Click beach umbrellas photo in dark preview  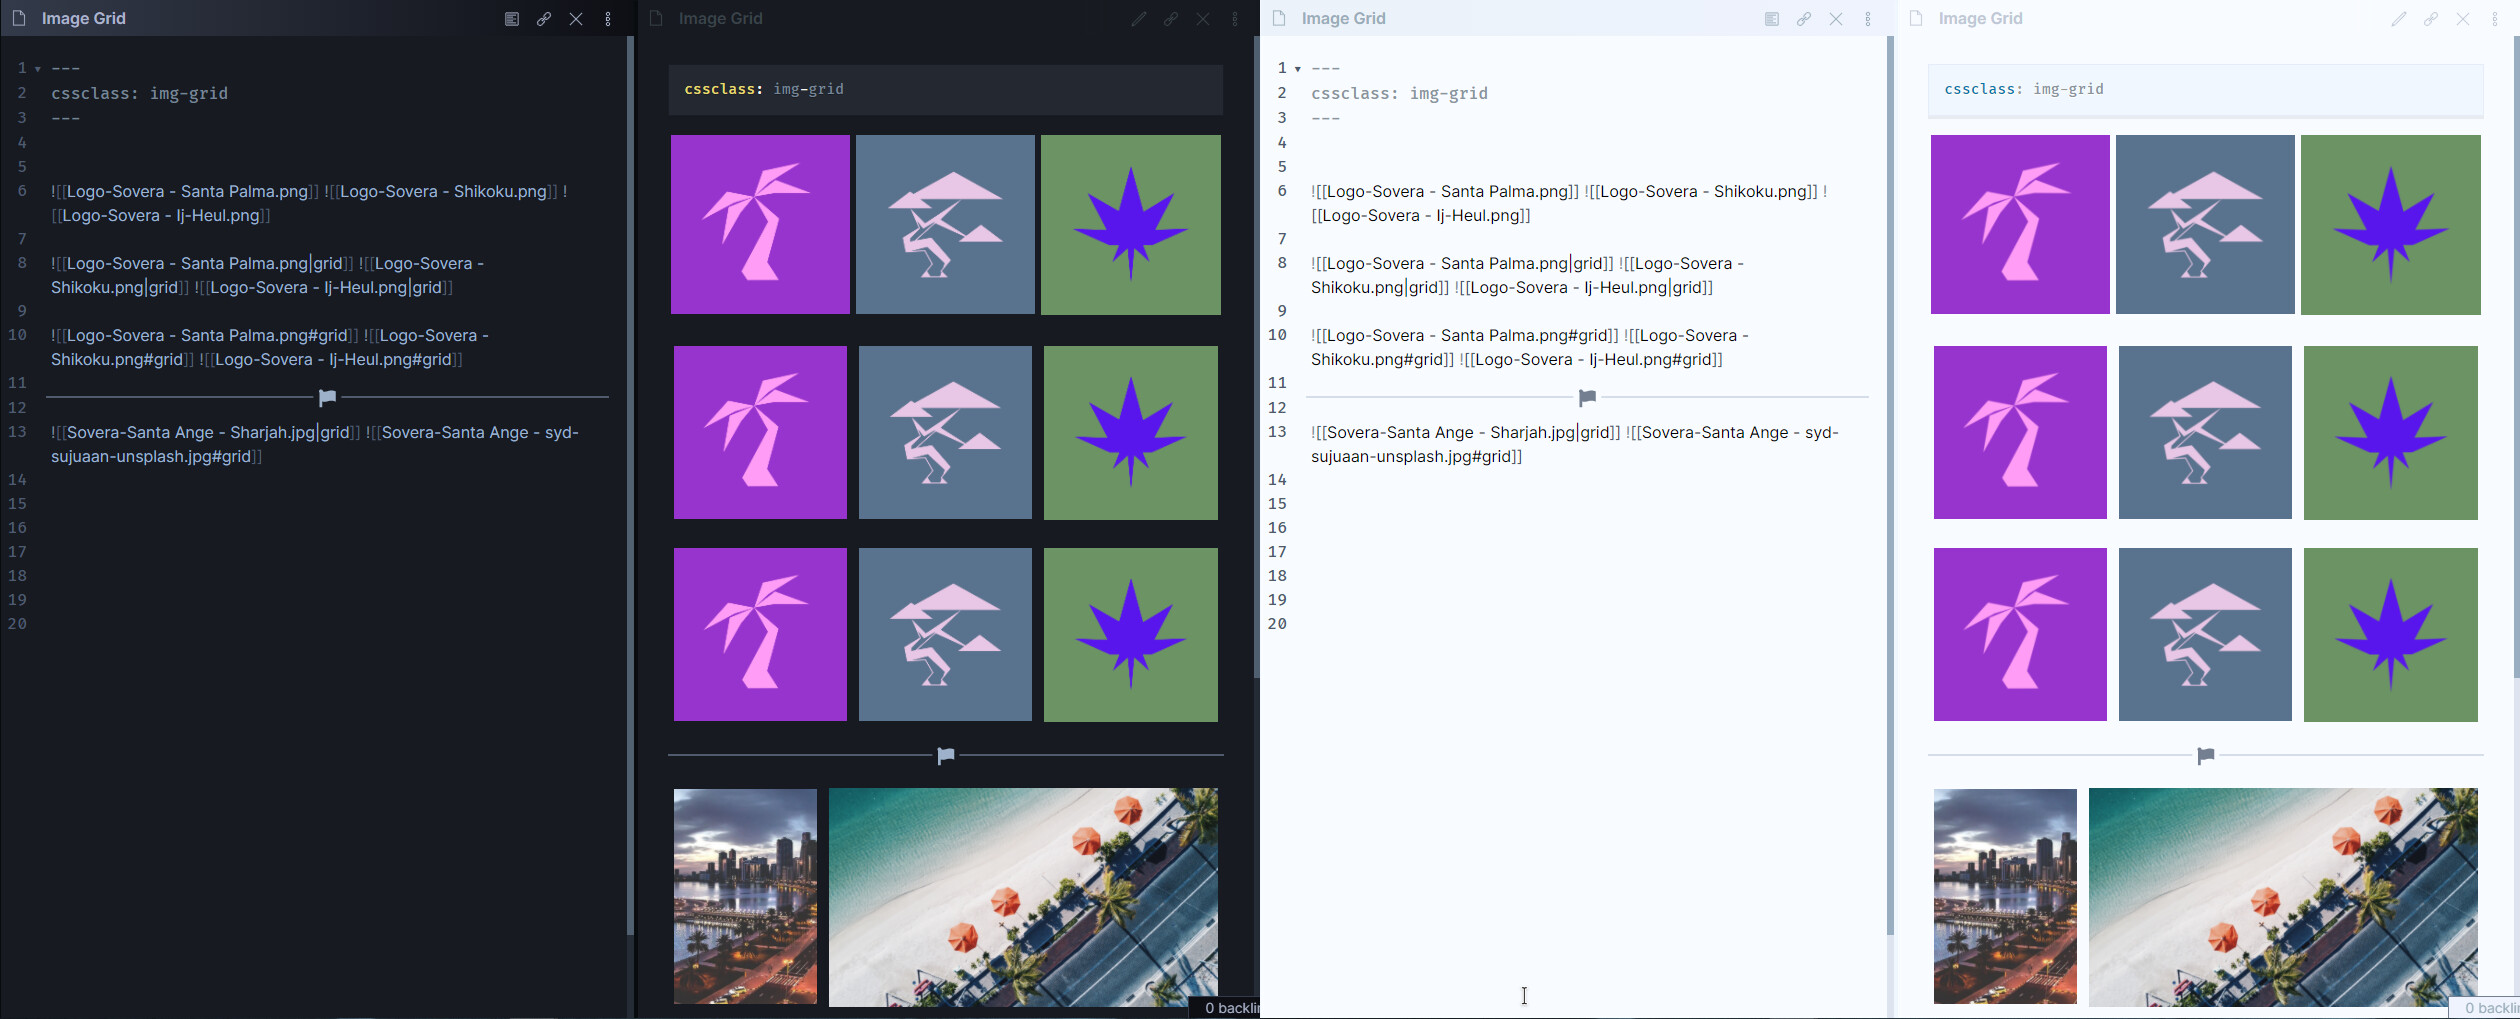pos(1023,897)
